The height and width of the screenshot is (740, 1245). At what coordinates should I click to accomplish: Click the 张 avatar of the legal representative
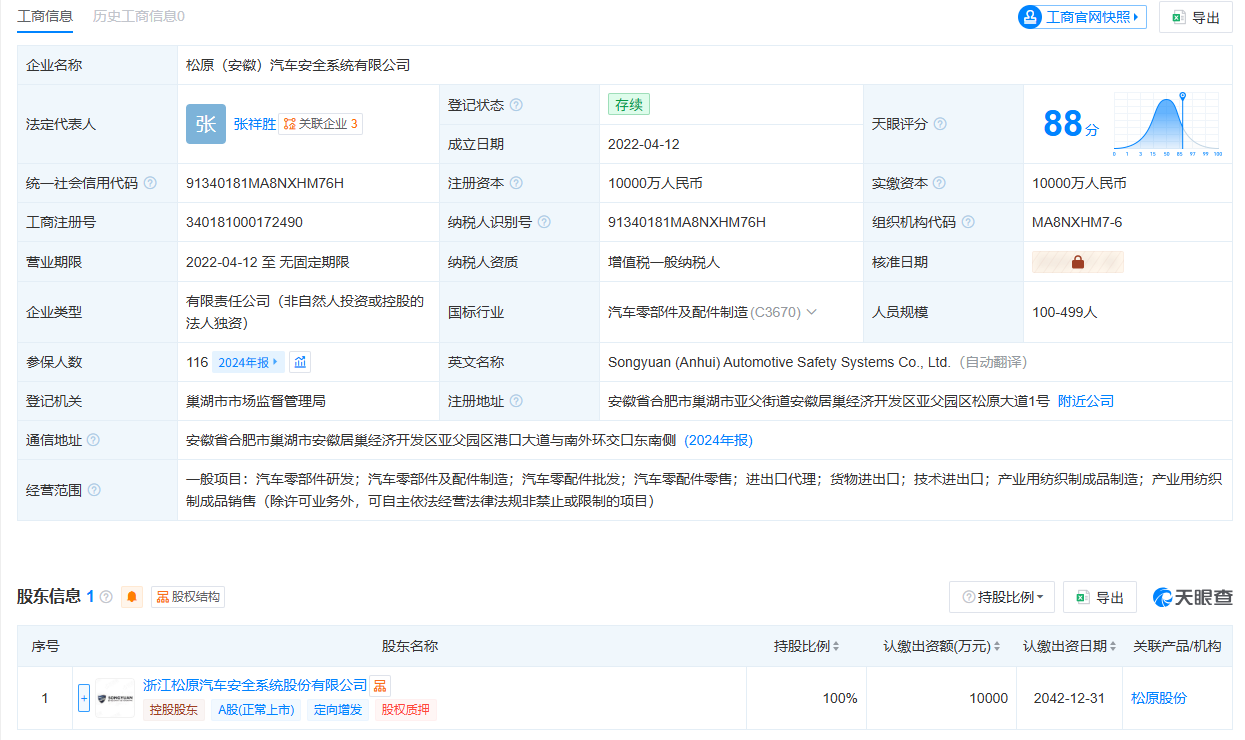tap(206, 124)
